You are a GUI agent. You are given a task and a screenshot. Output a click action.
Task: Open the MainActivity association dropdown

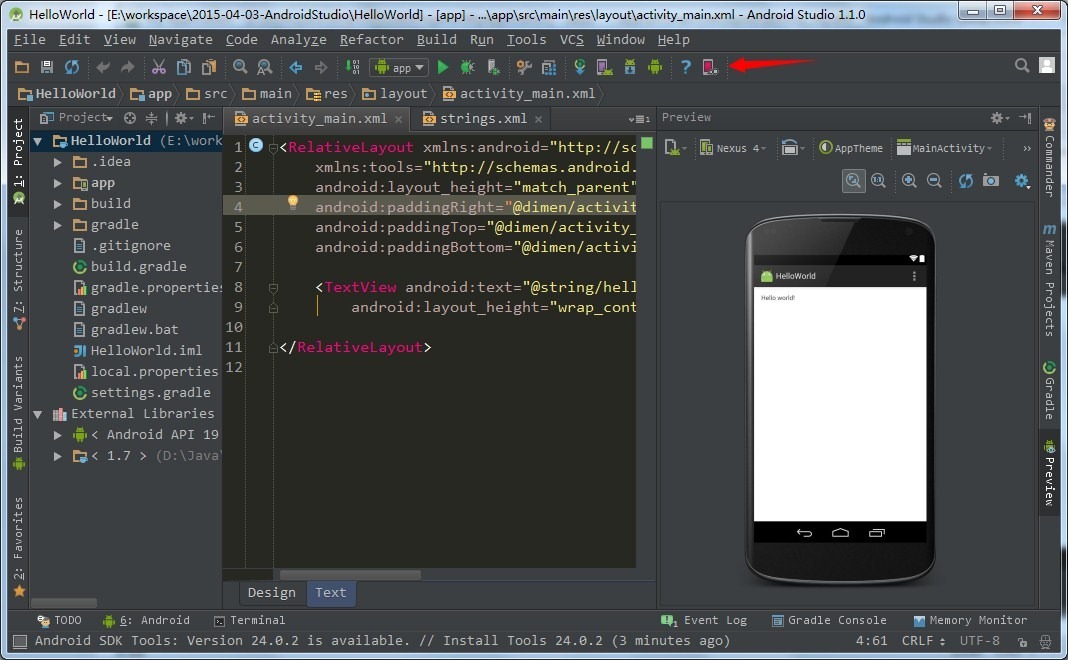tap(944, 148)
